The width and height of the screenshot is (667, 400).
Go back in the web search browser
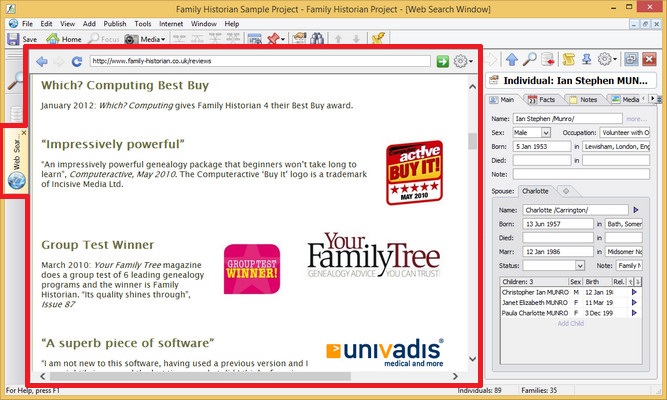(42, 62)
